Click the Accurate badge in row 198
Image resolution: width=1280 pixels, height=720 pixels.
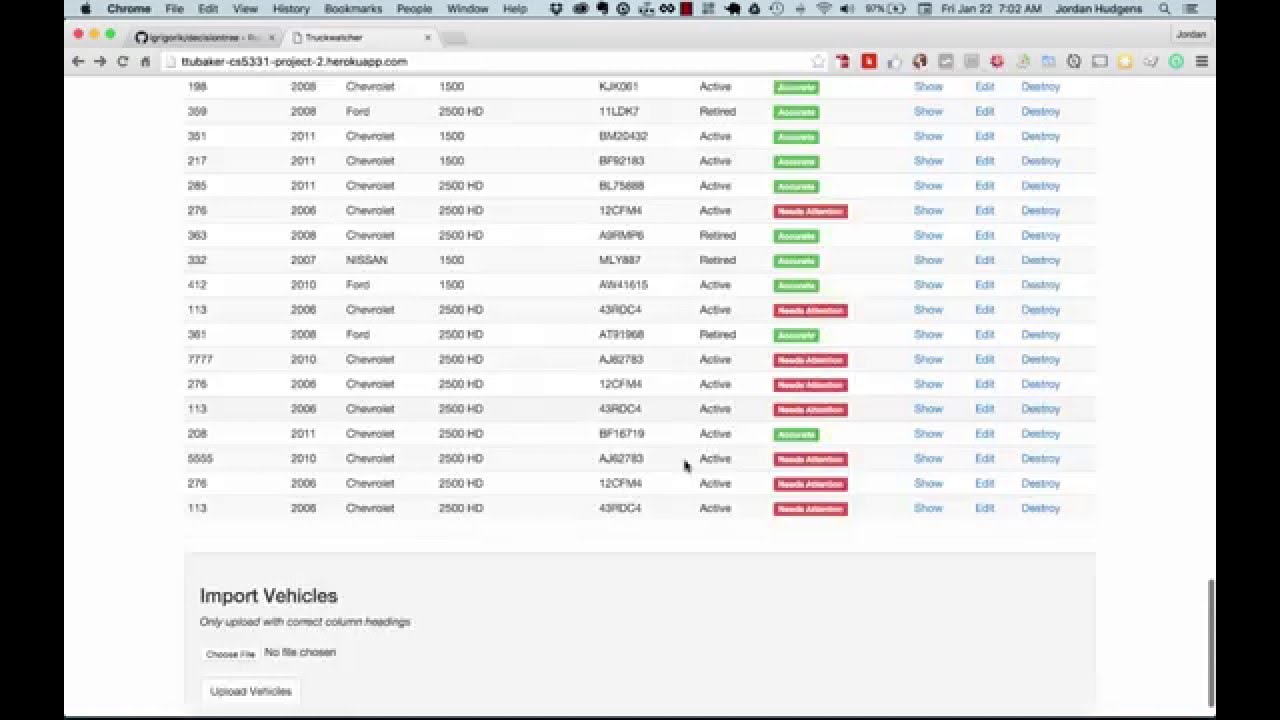click(796, 87)
